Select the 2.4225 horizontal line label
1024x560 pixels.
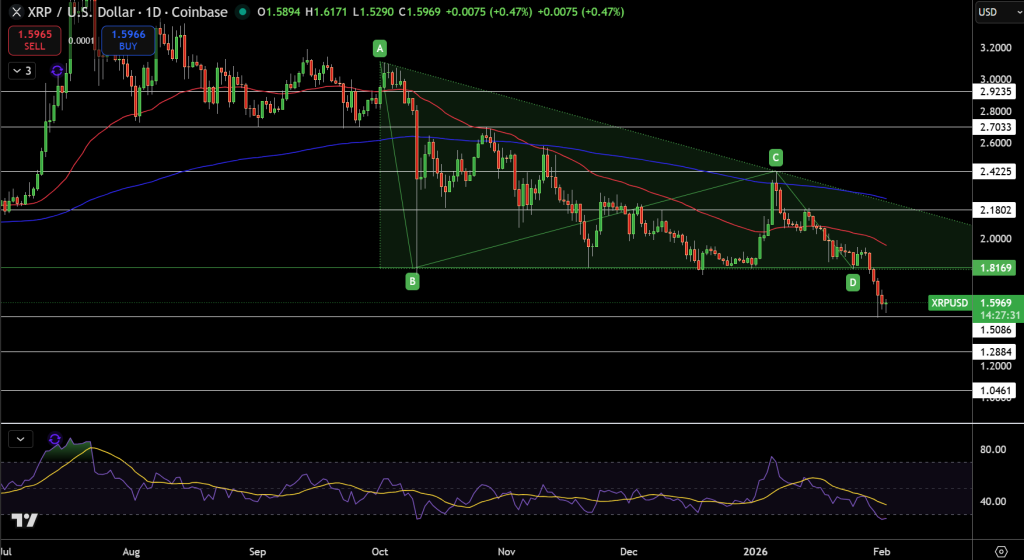(x=997, y=172)
